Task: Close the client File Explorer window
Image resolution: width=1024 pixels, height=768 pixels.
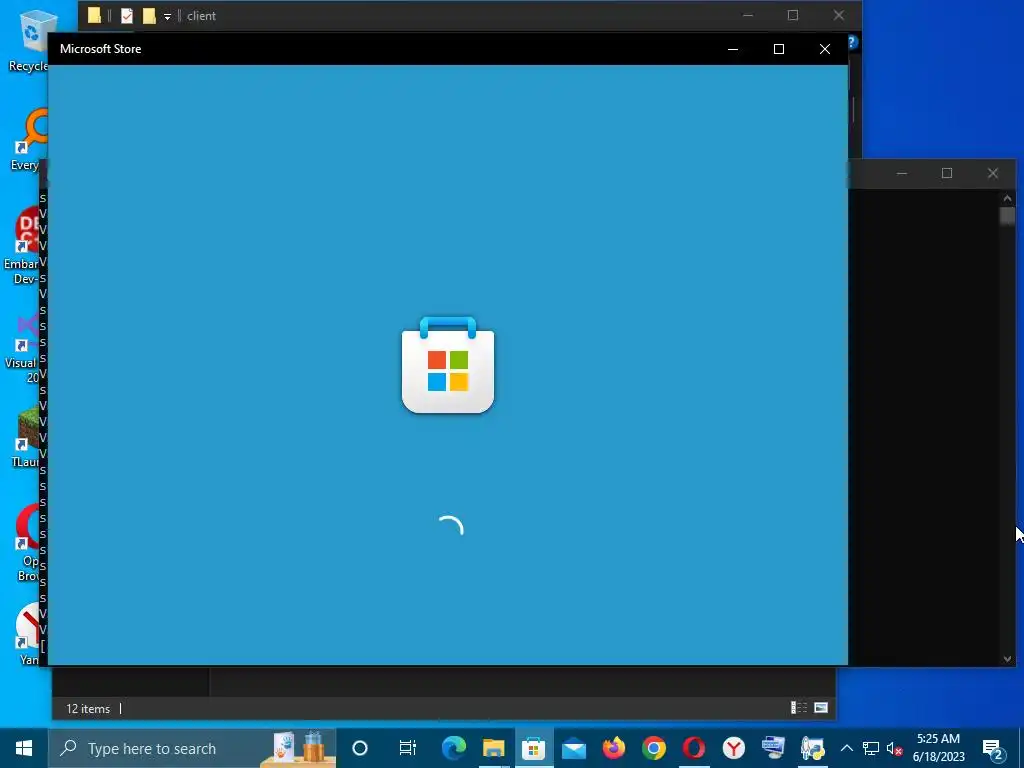Action: pos(839,15)
